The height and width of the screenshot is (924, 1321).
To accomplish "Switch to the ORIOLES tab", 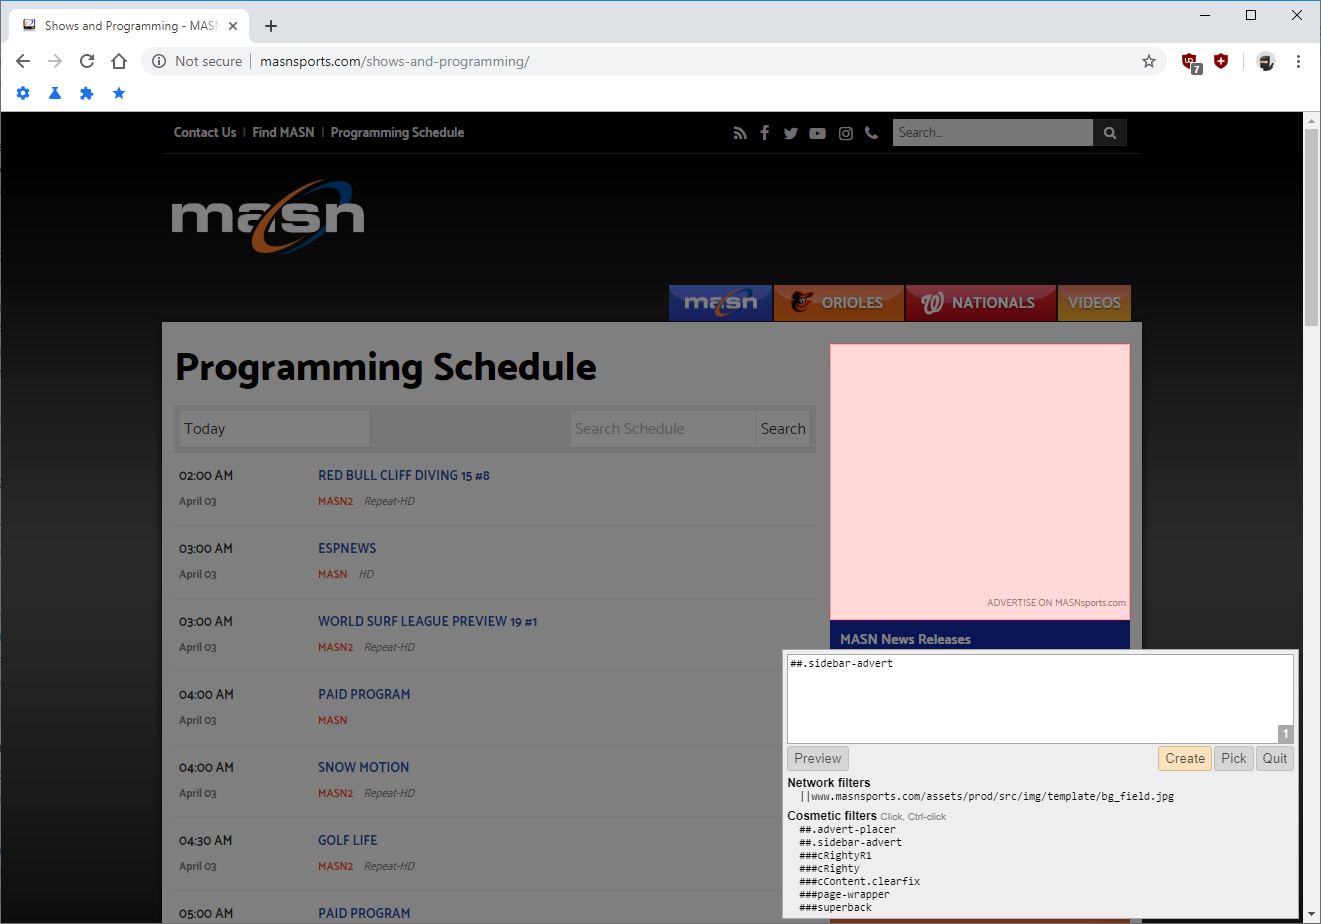I will (839, 302).
